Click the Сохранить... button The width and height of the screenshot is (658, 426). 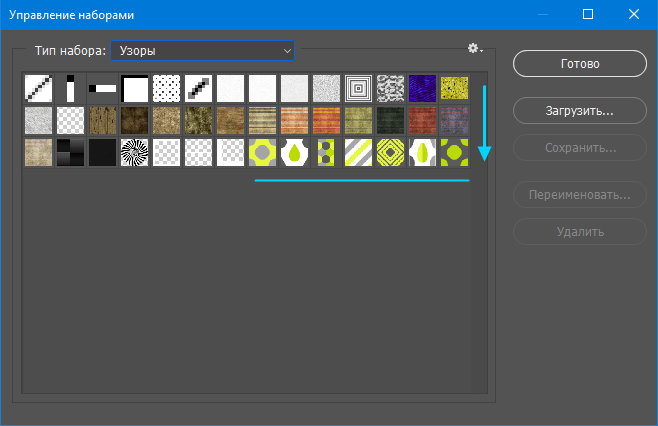[x=580, y=148]
